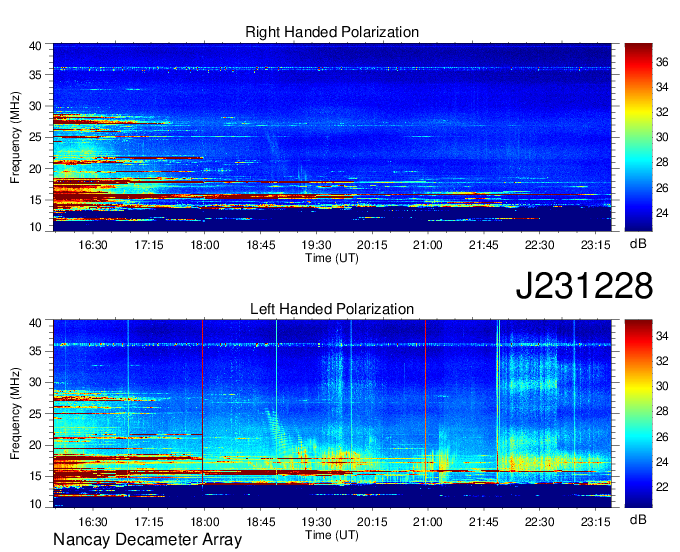The height and width of the screenshot is (552, 680).
Task: Click the 40 MHz tick on top plot
Action: coord(35,46)
